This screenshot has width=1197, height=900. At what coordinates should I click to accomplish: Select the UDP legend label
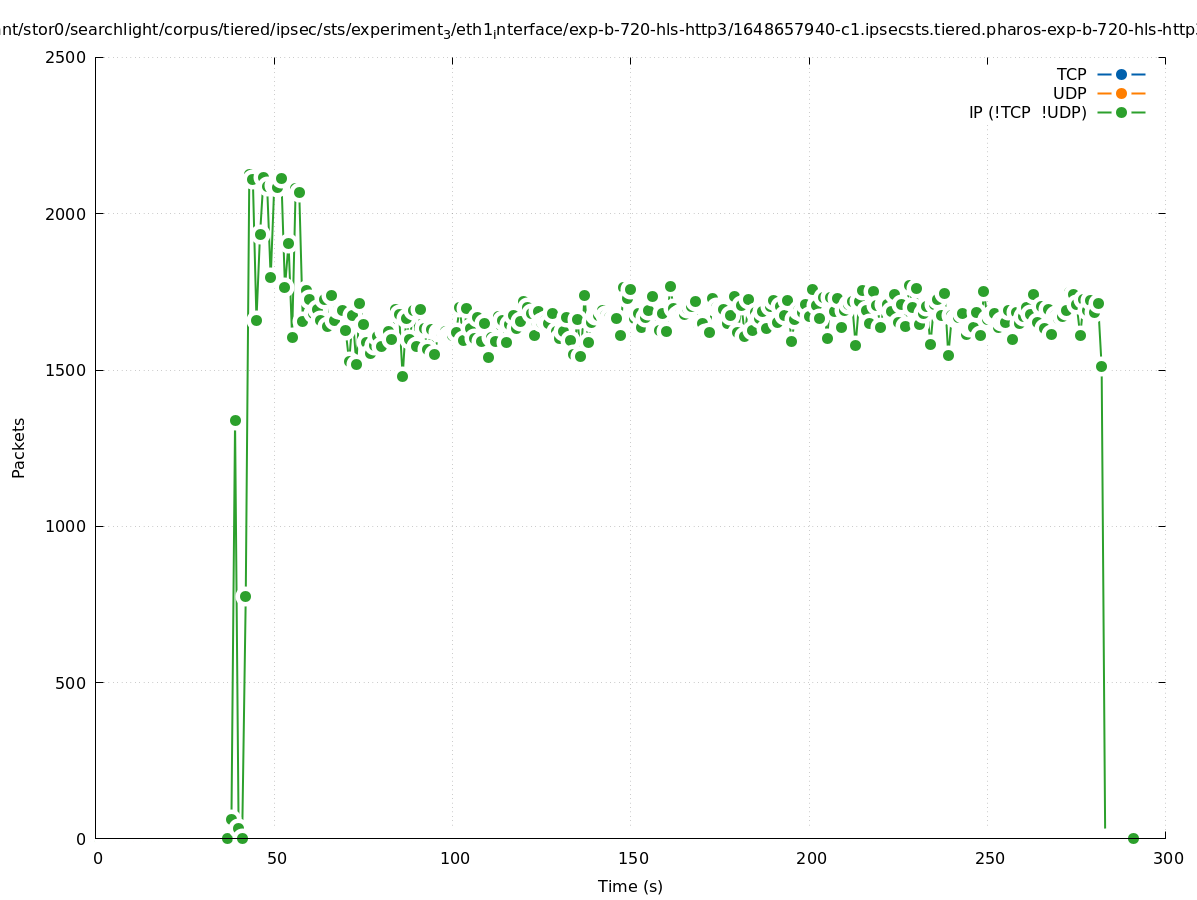pyautogui.click(x=1069, y=94)
